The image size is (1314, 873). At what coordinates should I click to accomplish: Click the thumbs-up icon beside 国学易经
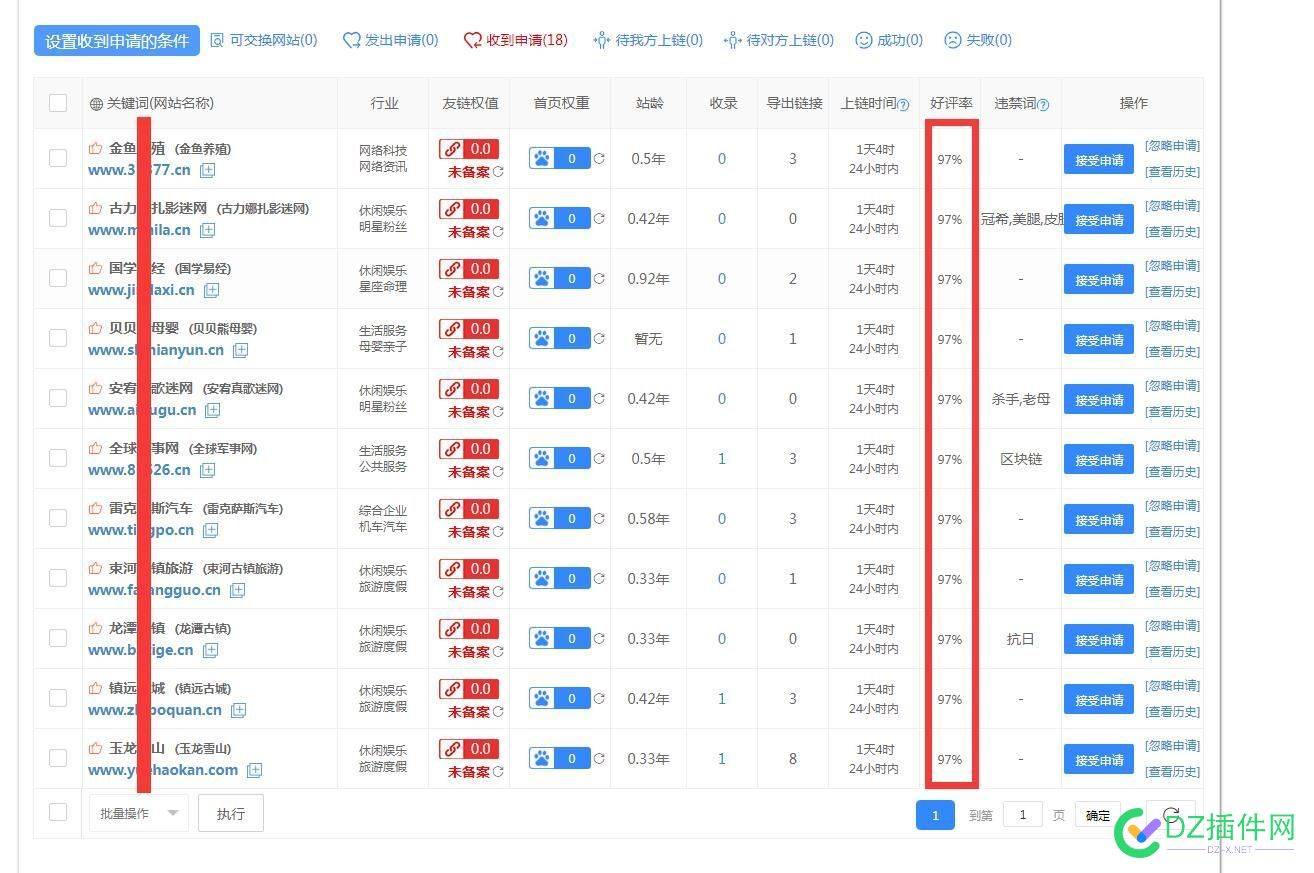[95, 268]
